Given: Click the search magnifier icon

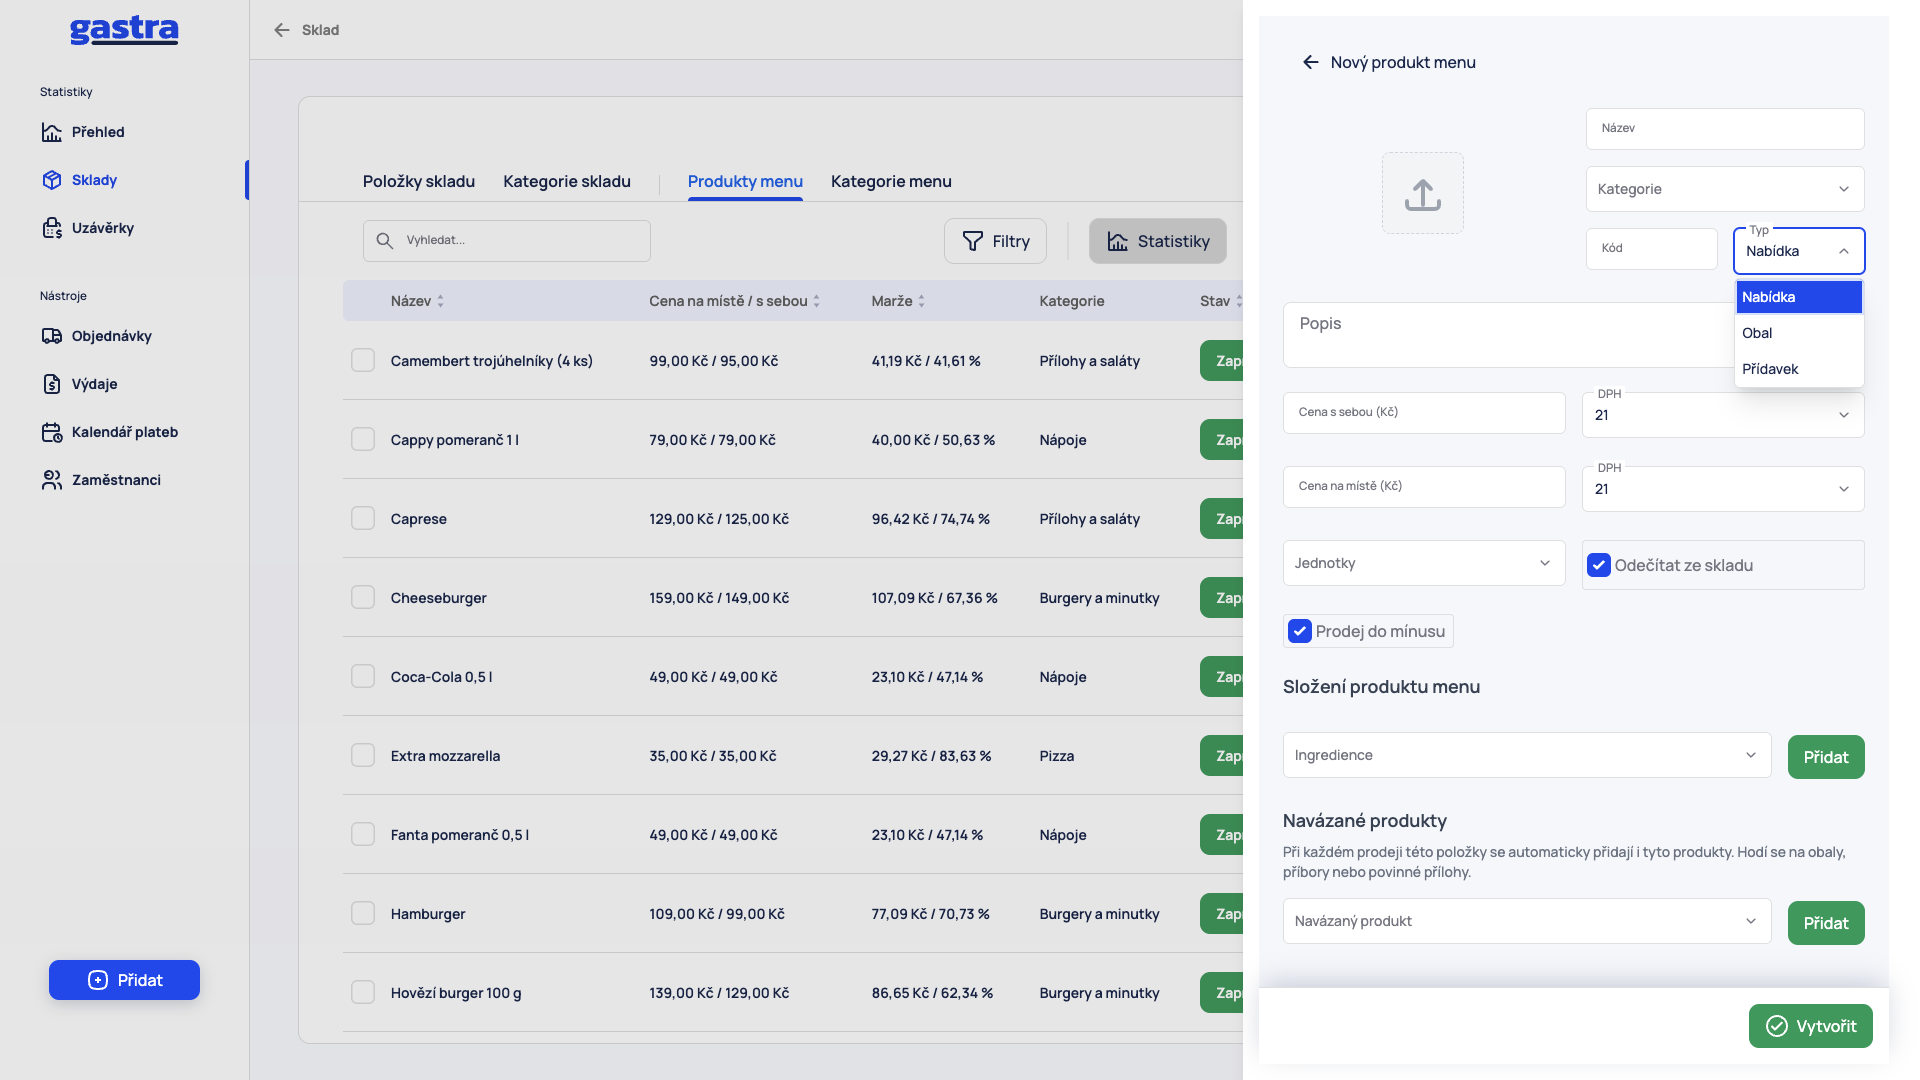Looking at the screenshot, I should click(384, 241).
